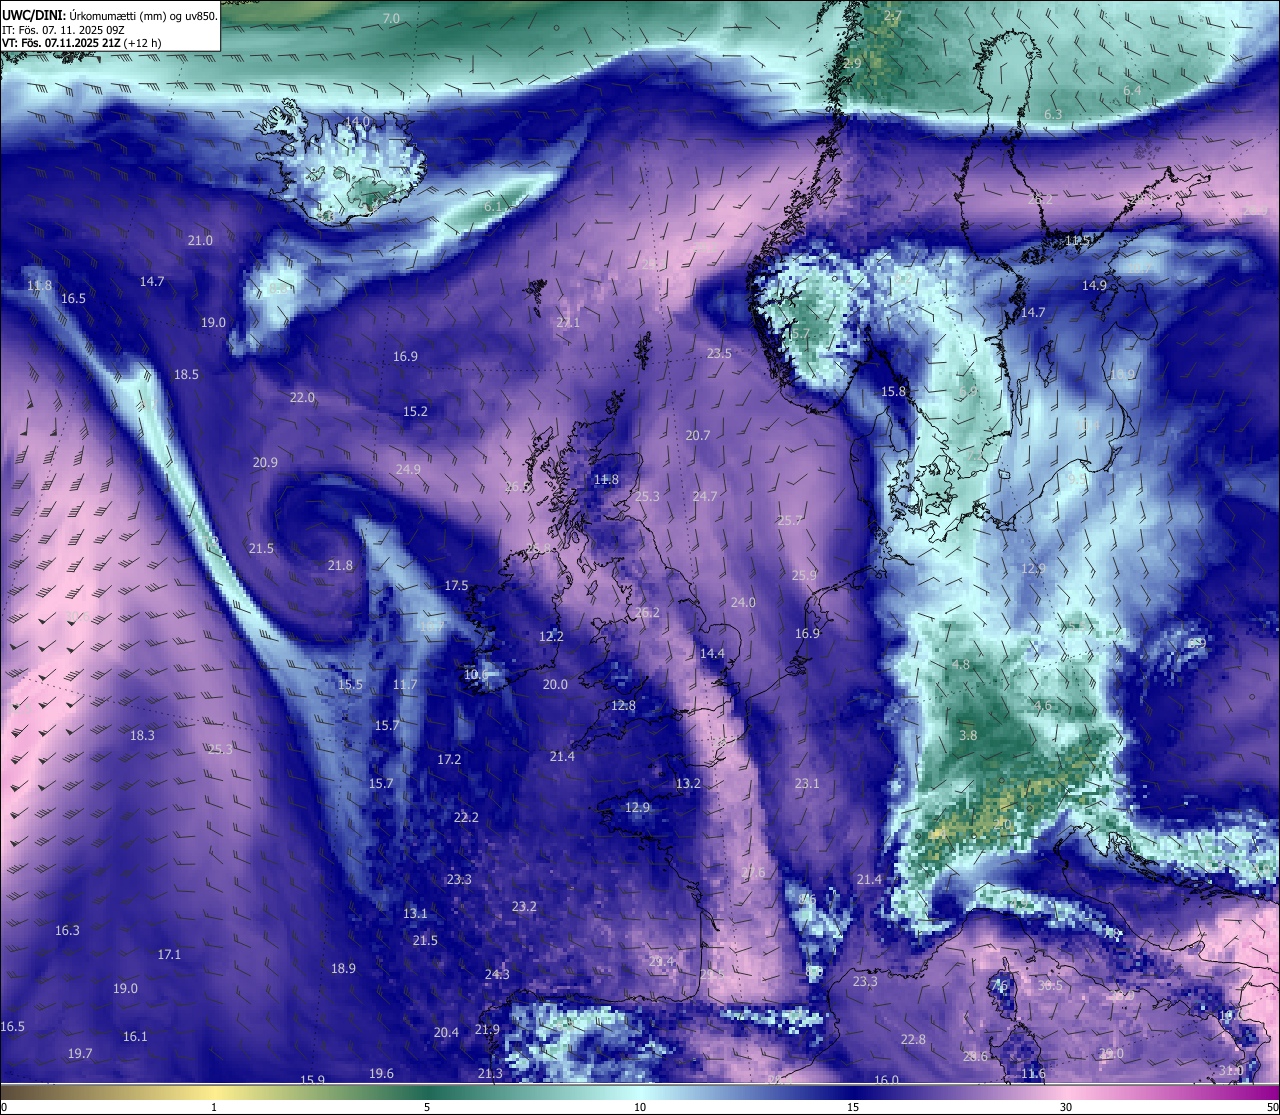Viewport: 1280px width, 1115px height.
Task: Click the 11.7 value label
Action: coord(405,685)
